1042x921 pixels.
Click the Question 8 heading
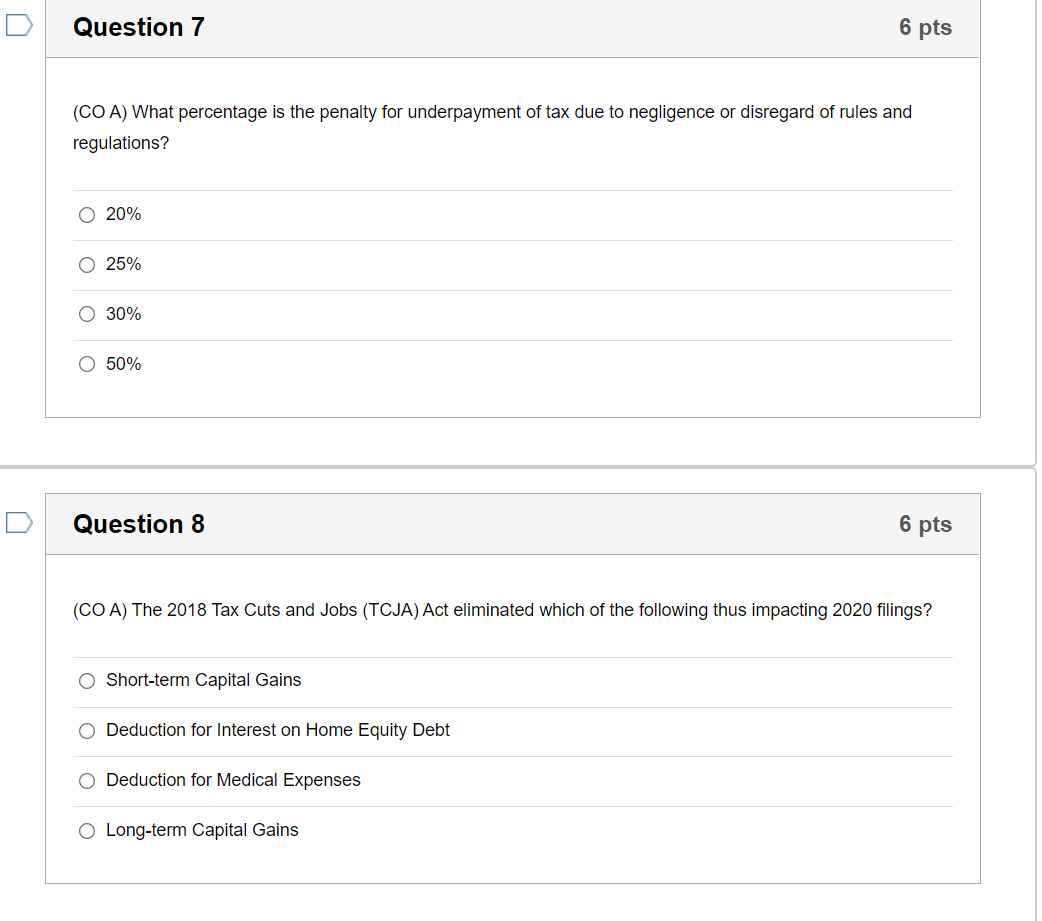click(x=138, y=524)
